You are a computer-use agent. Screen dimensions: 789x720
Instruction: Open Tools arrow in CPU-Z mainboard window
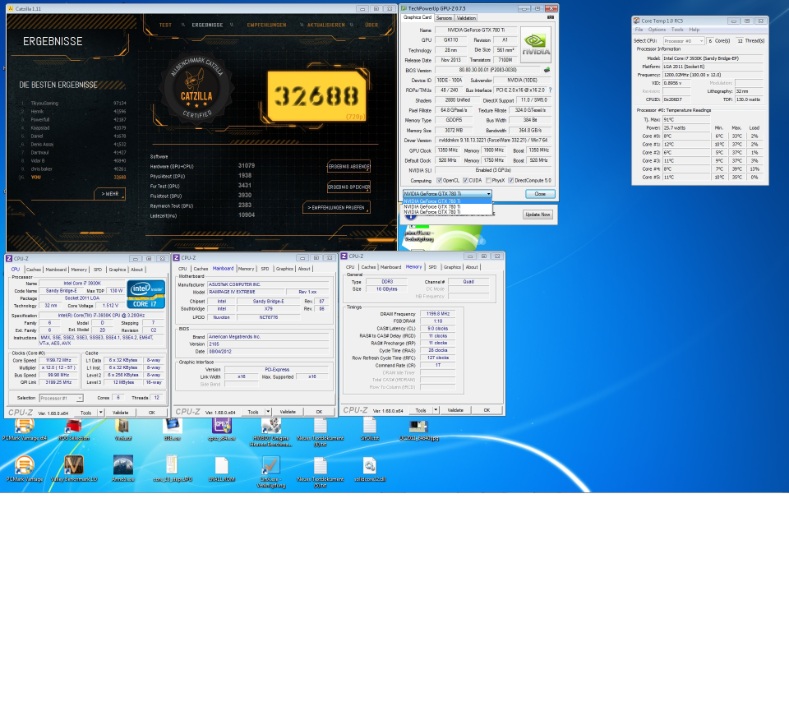coord(268,412)
